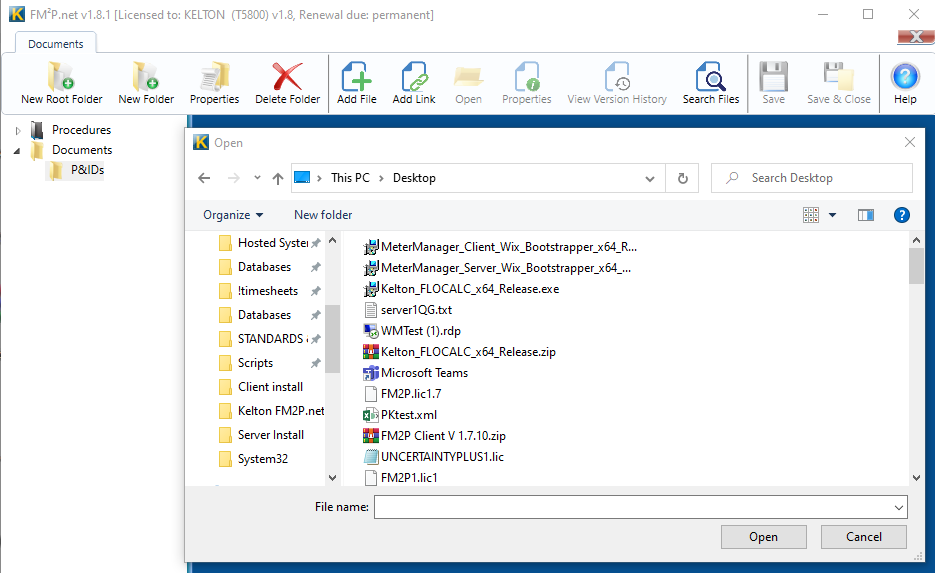This screenshot has width=935, height=573.
Task: Close the Open dialog
Action: pos(910,142)
